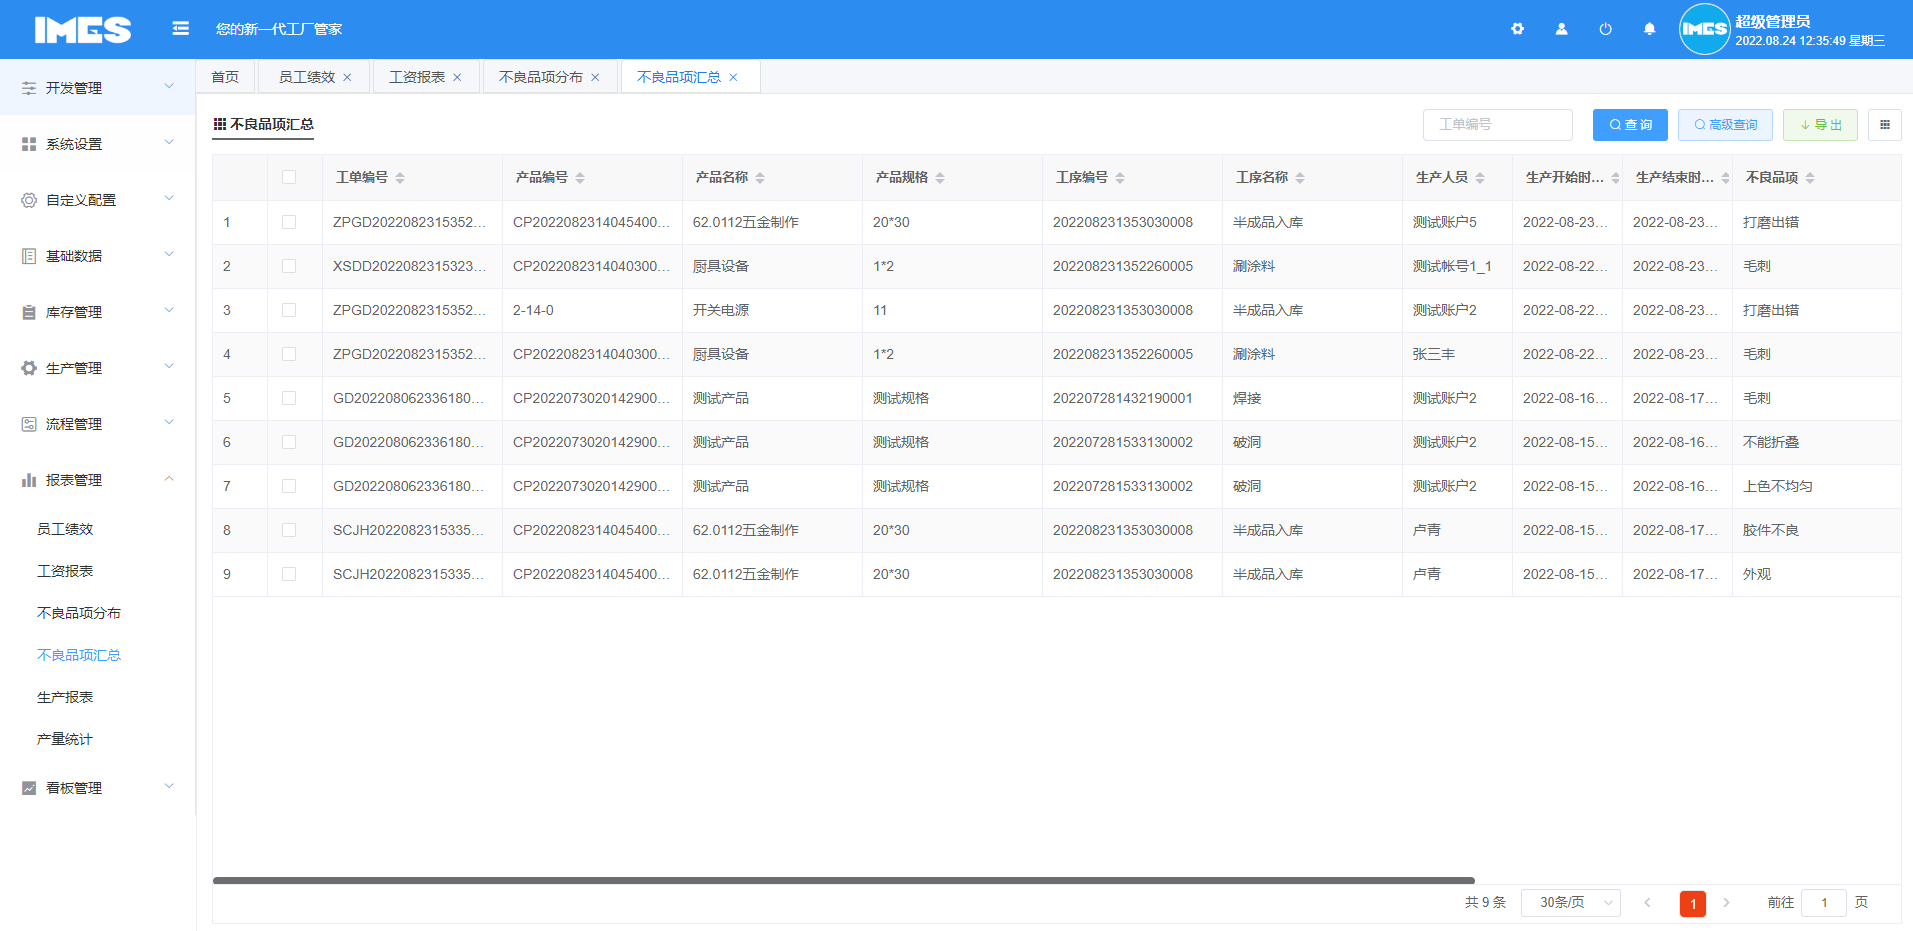
Task: Sort by 不良品项 column arrows
Action: (x=1810, y=178)
